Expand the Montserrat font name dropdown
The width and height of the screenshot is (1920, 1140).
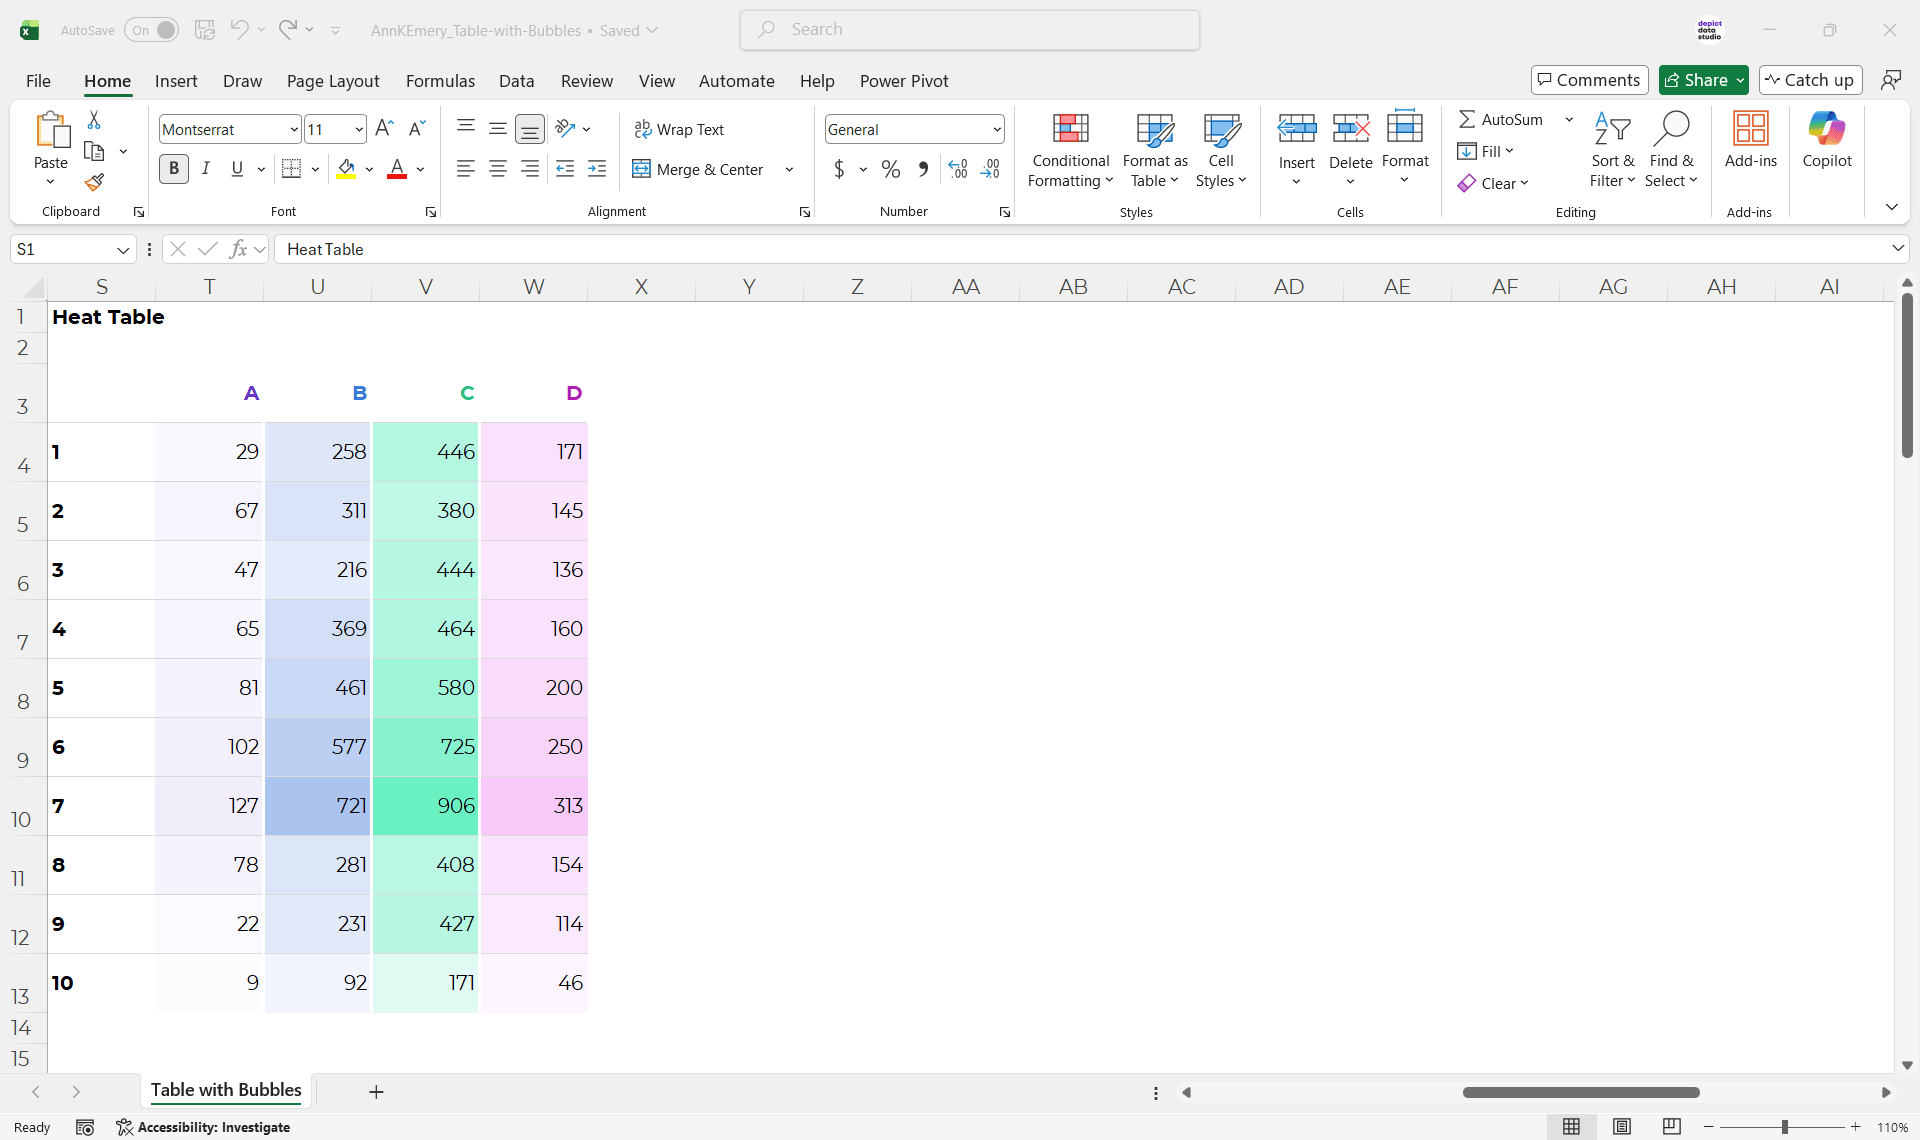click(x=294, y=130)
